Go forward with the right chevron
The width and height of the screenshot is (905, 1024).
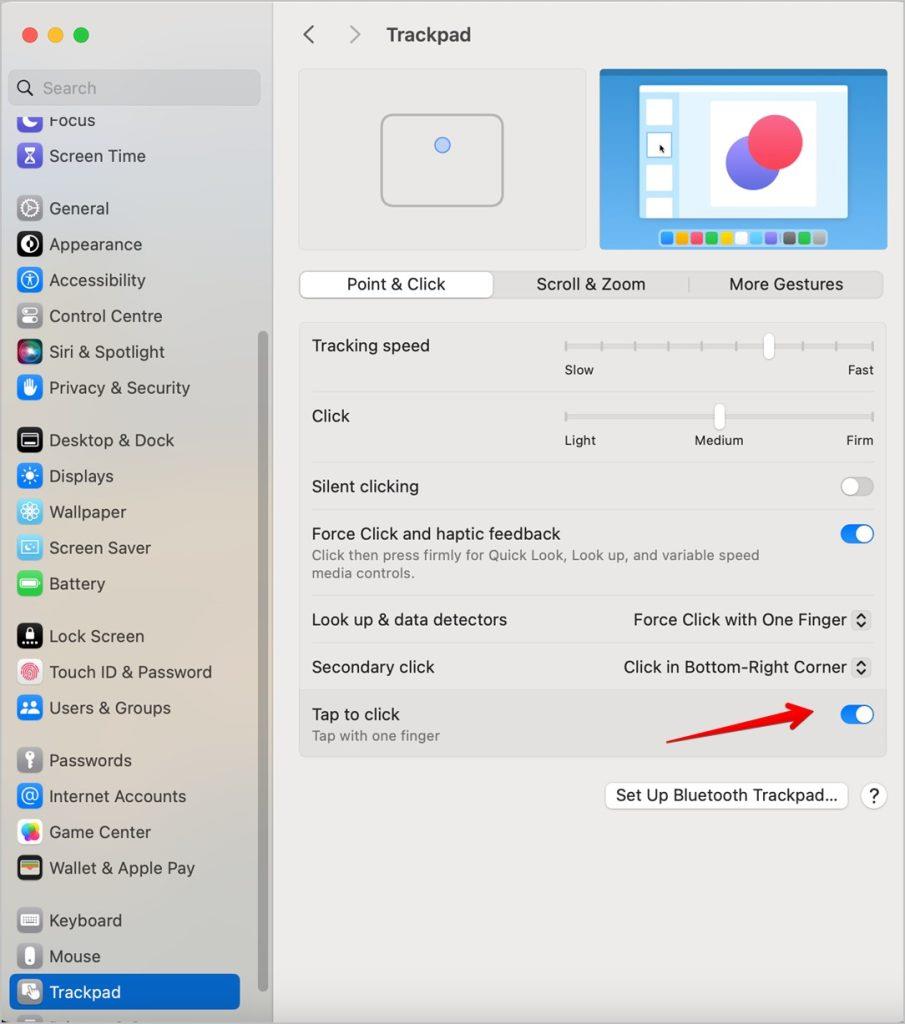(355, 35)
